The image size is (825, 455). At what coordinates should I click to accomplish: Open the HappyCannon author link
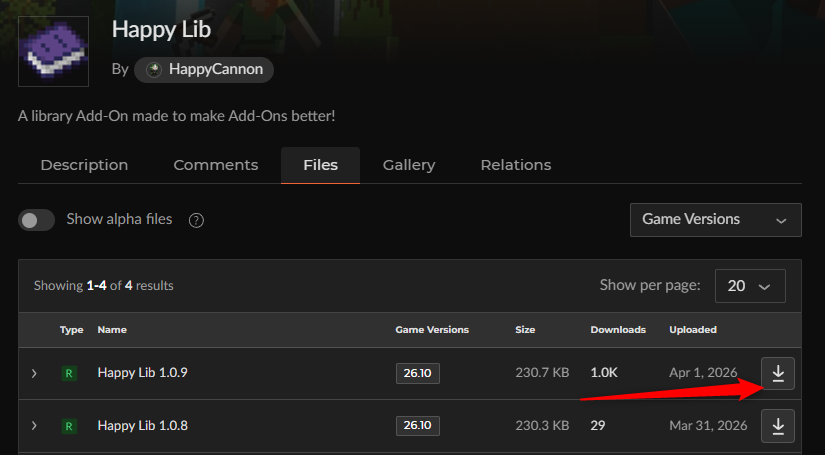click(204, 70)
